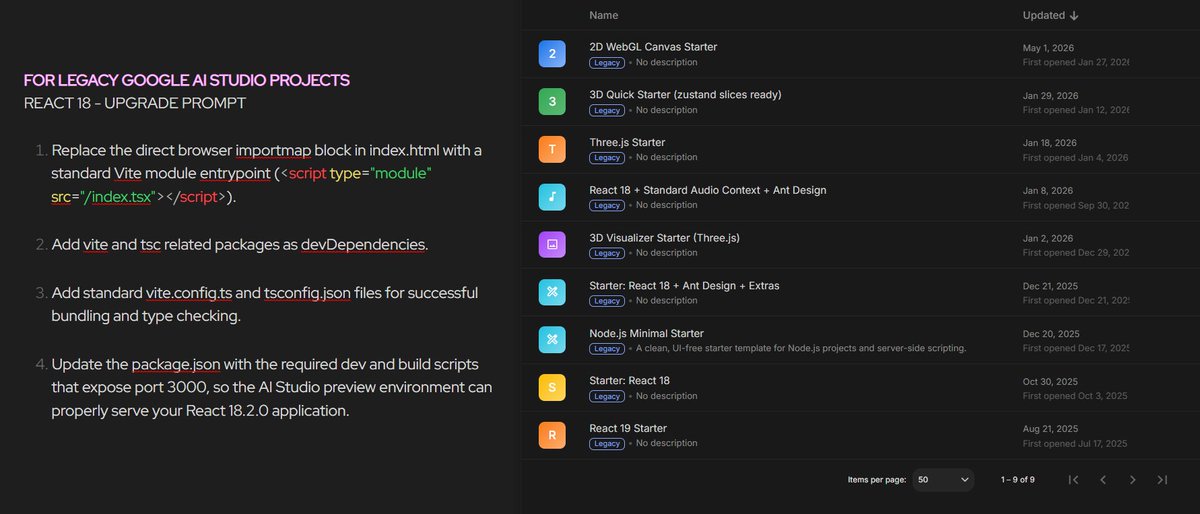Click the Jan 8, 2026 updated date
The image size is (1200, 514).
pyautogui.click(x=1049, y=191)
